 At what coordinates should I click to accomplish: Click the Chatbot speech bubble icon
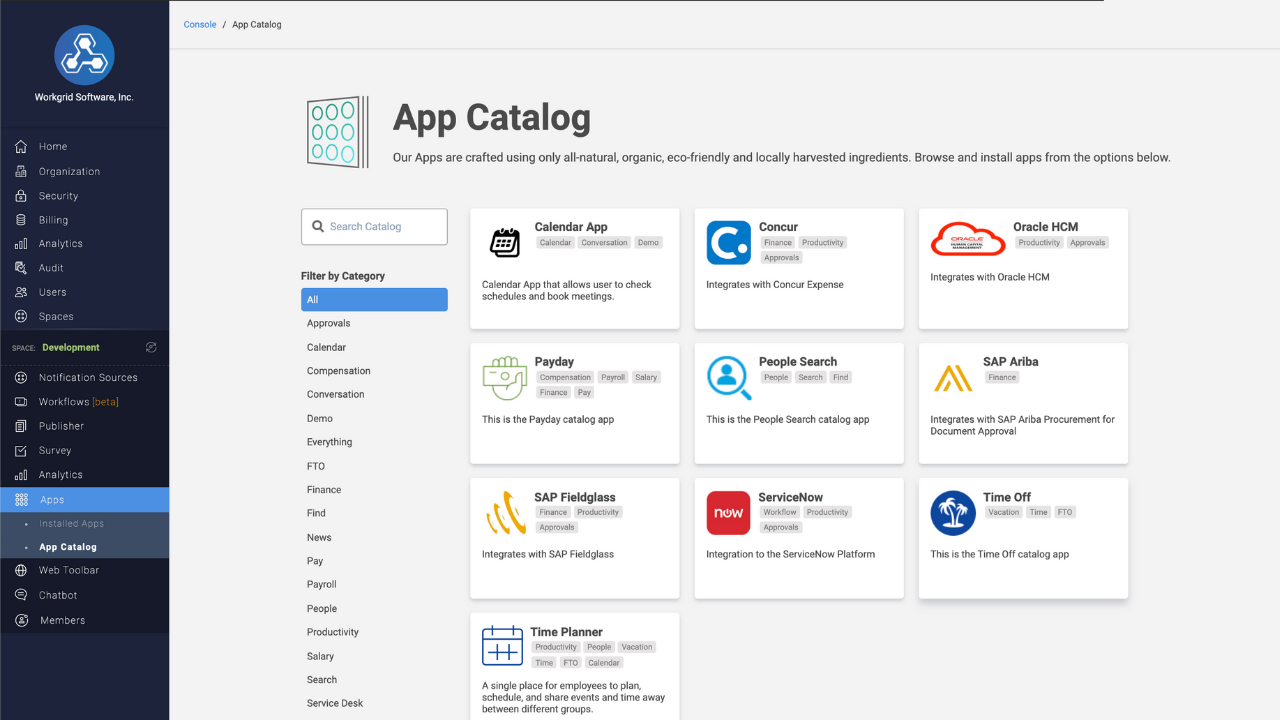21,595
